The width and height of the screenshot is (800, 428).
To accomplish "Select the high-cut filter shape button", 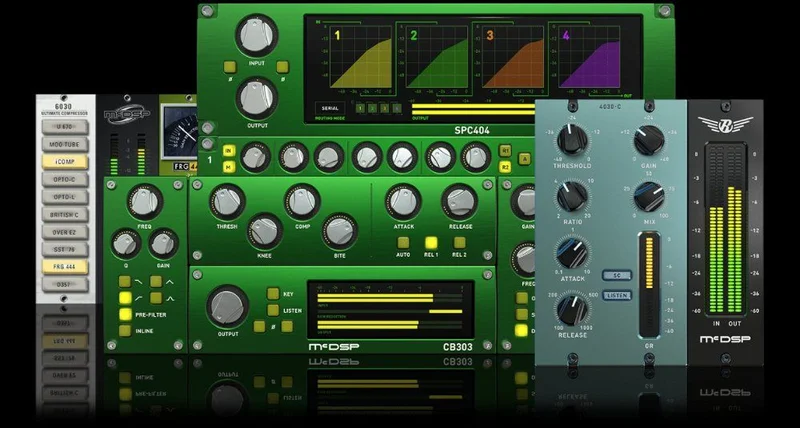I will coord(125,282).
